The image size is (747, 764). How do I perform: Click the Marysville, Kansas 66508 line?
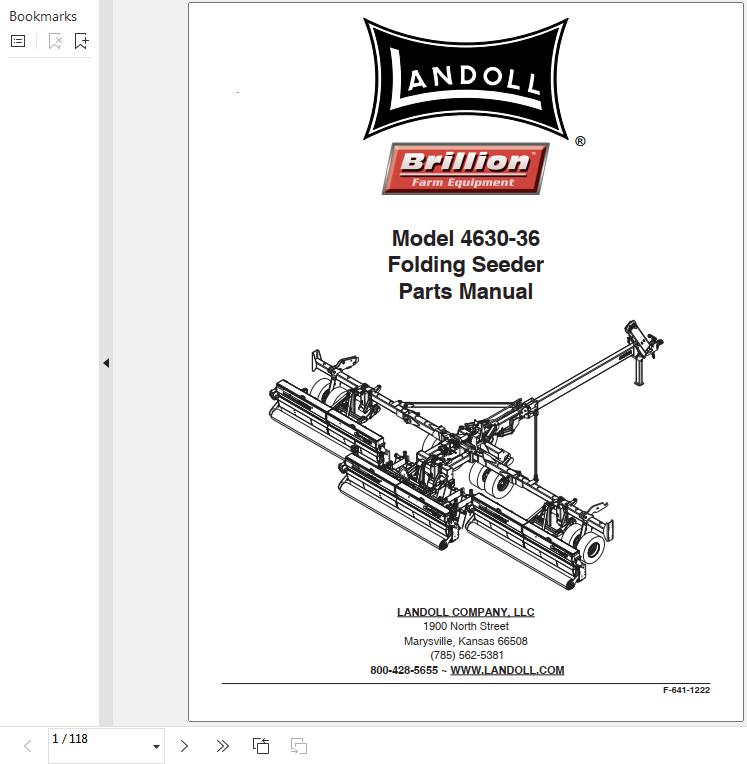click(x=466, y=641)
